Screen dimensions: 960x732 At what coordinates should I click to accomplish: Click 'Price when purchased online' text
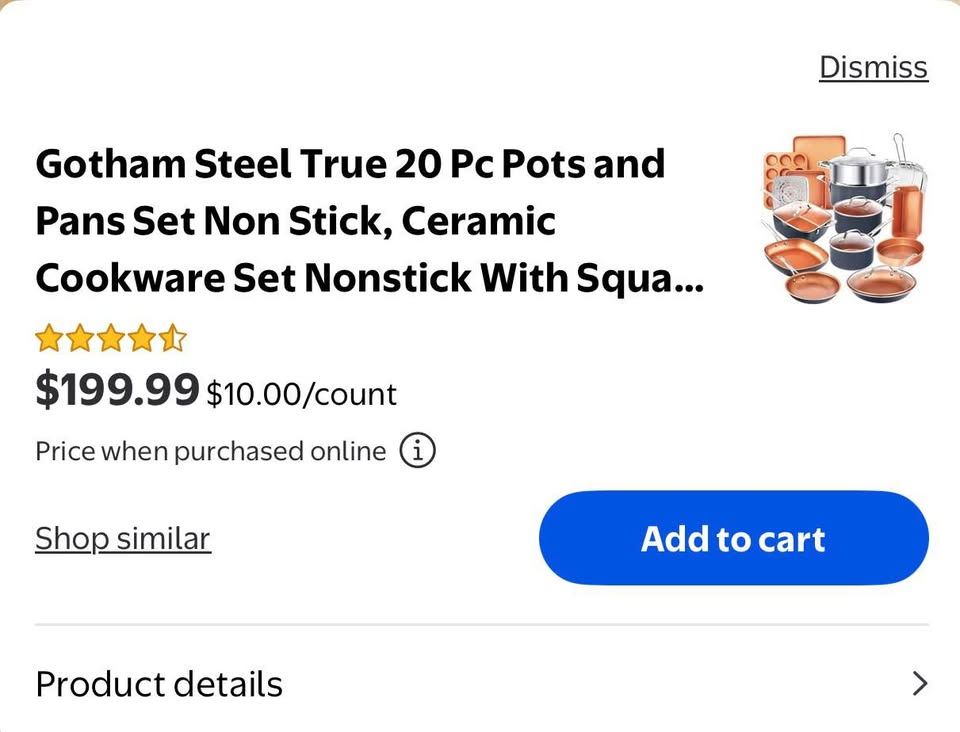(210, 451)
